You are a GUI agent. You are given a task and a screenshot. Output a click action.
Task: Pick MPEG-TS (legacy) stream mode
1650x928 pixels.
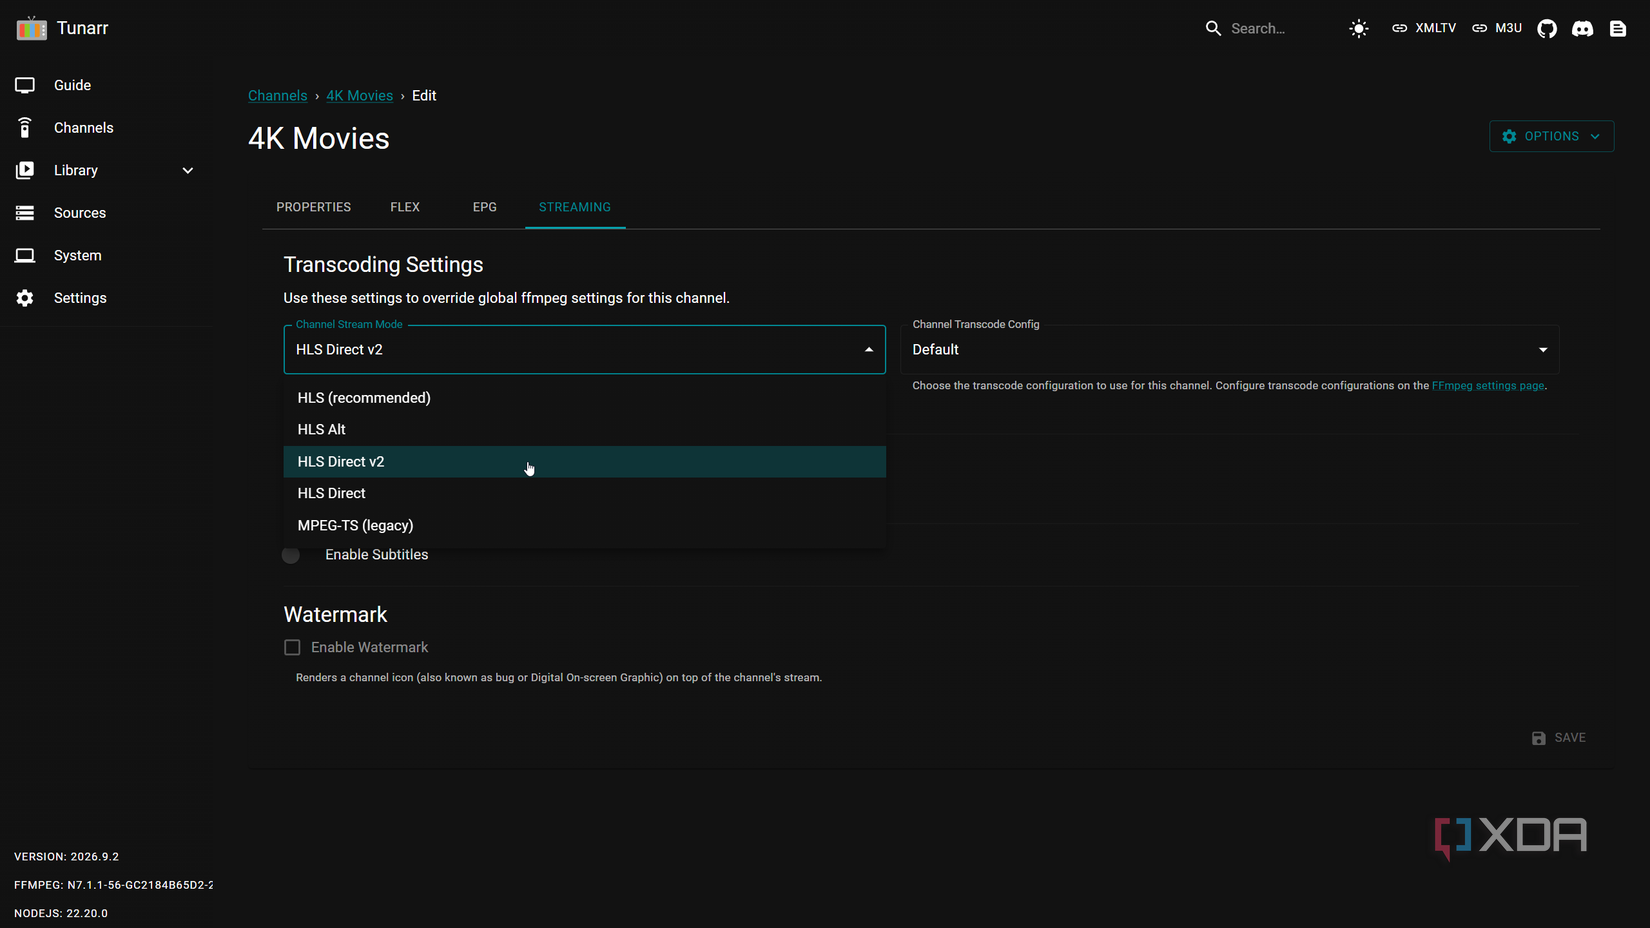pos(584,525)
